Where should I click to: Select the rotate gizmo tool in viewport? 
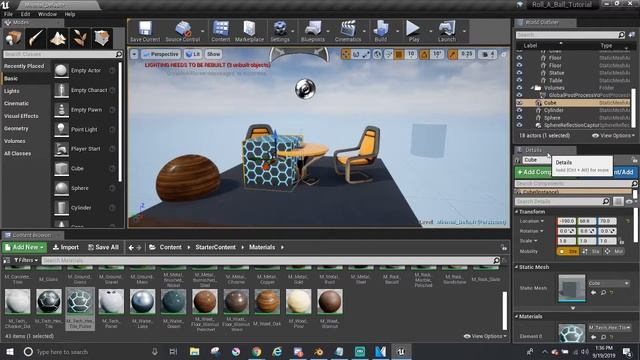point(356,54)
